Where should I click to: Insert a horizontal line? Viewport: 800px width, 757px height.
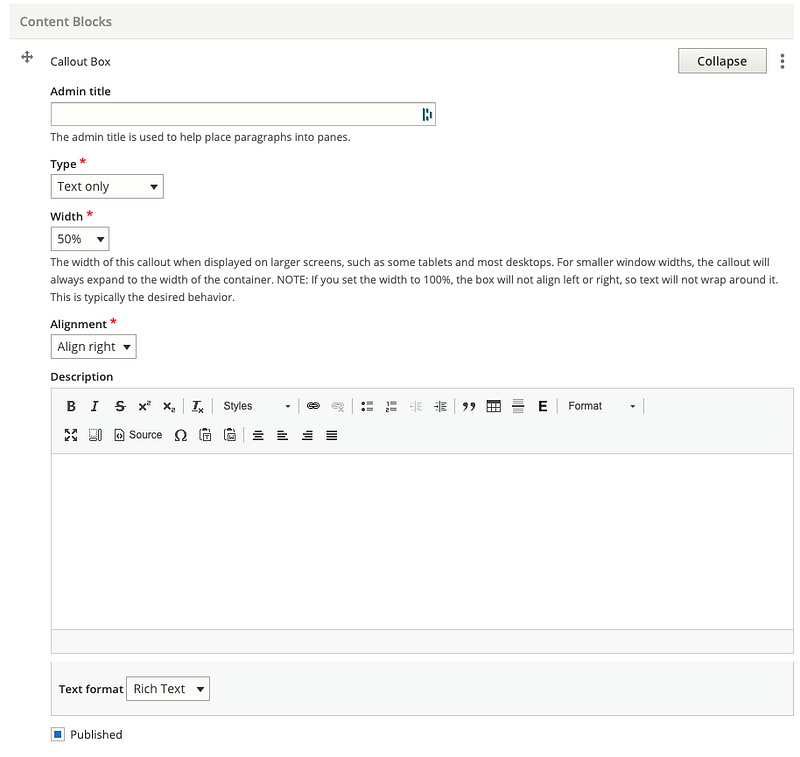(x=518, y=406)
